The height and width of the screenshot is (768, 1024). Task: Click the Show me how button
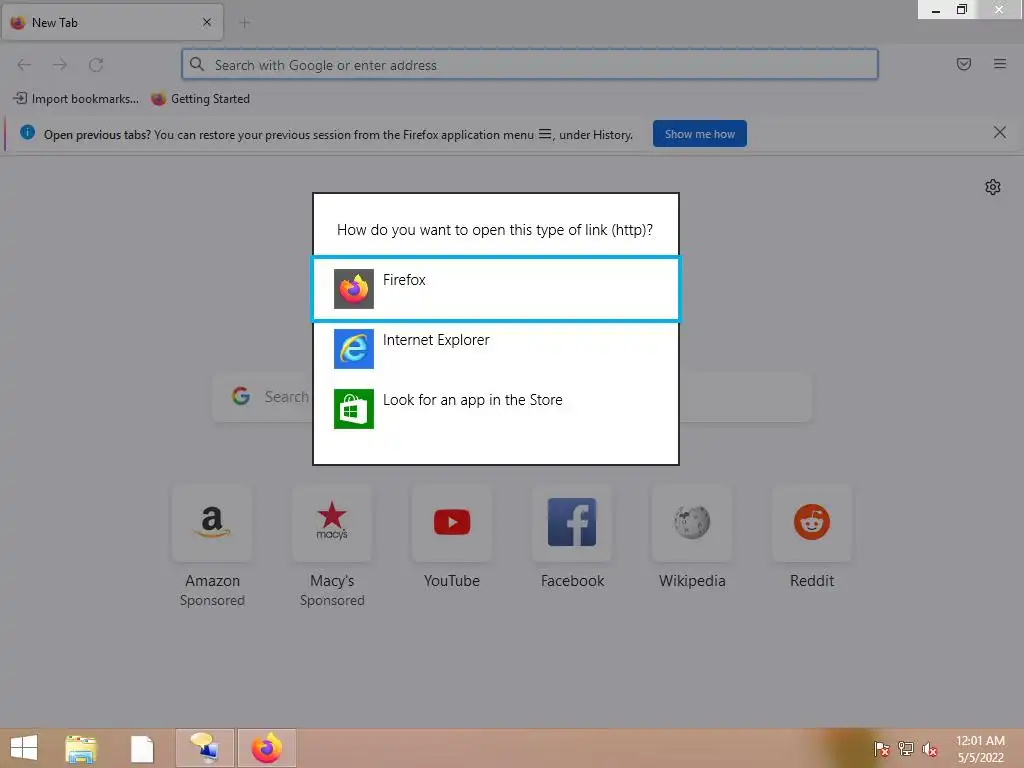click(699, 134)
